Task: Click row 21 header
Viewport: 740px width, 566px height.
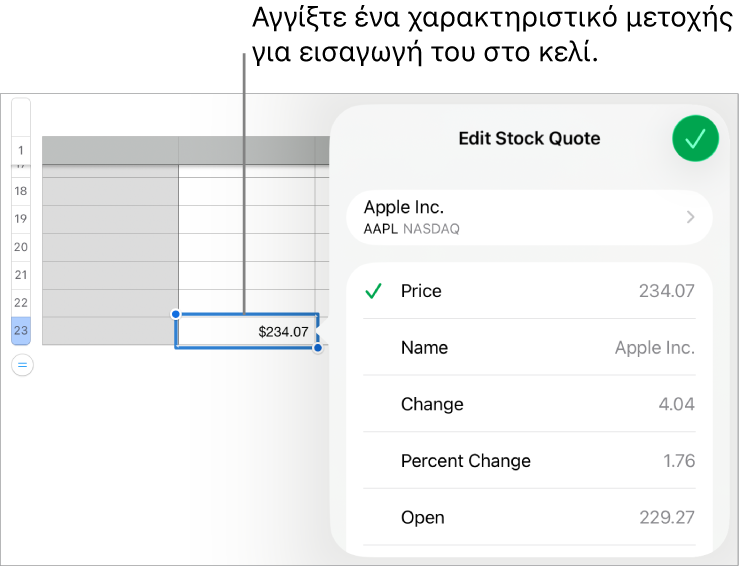Action: point(21,275)
